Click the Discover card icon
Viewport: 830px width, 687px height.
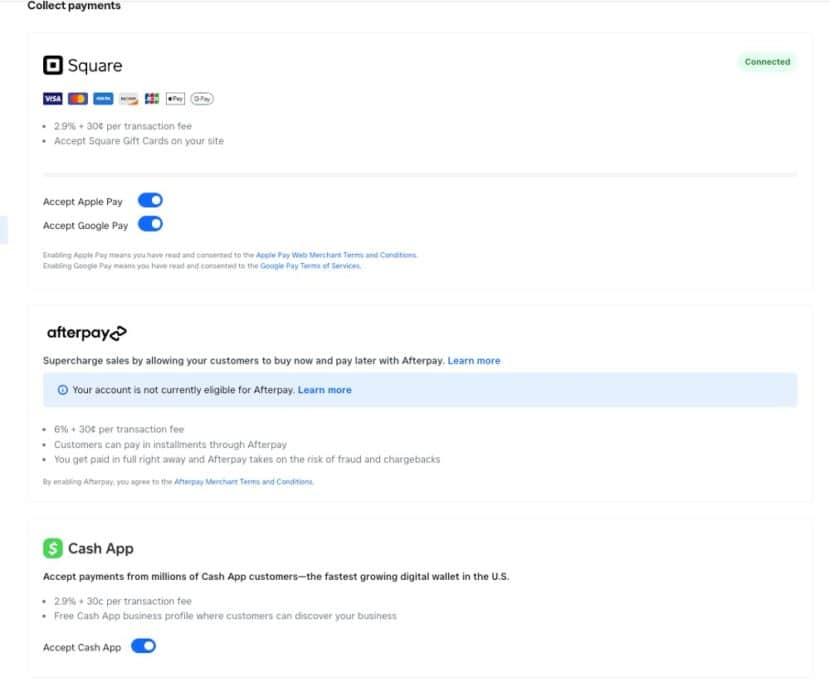click(x=127, y=99)
